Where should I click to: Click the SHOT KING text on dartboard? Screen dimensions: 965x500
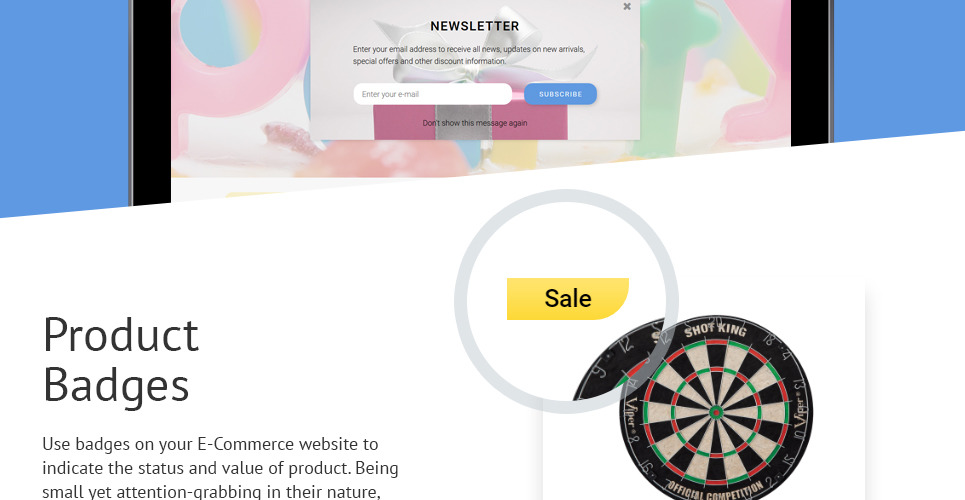click(715, 331)
